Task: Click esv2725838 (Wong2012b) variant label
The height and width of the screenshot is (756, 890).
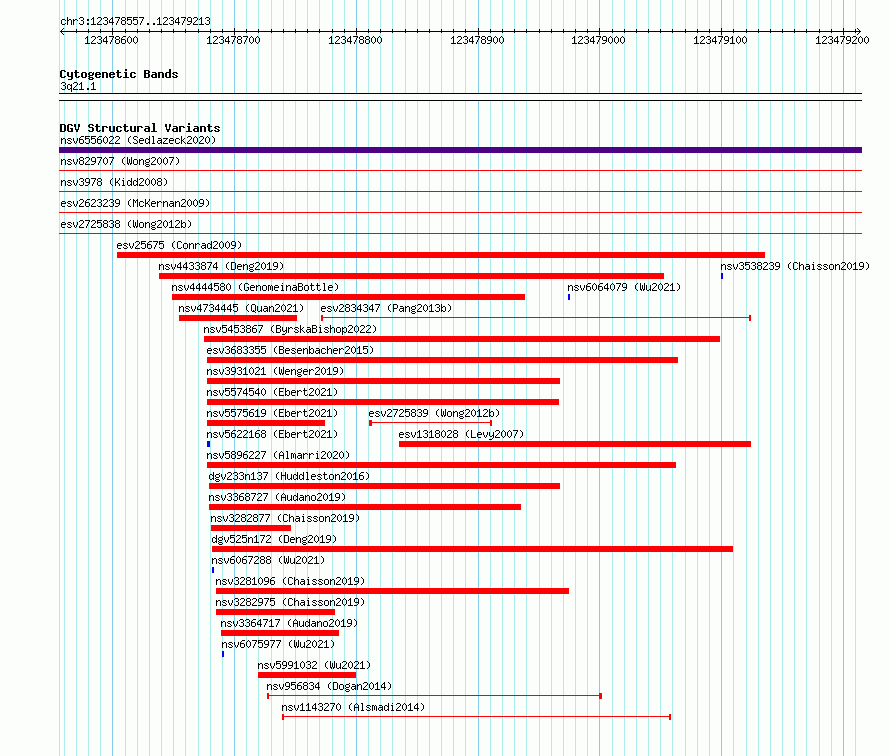Action: pos(126,224)
